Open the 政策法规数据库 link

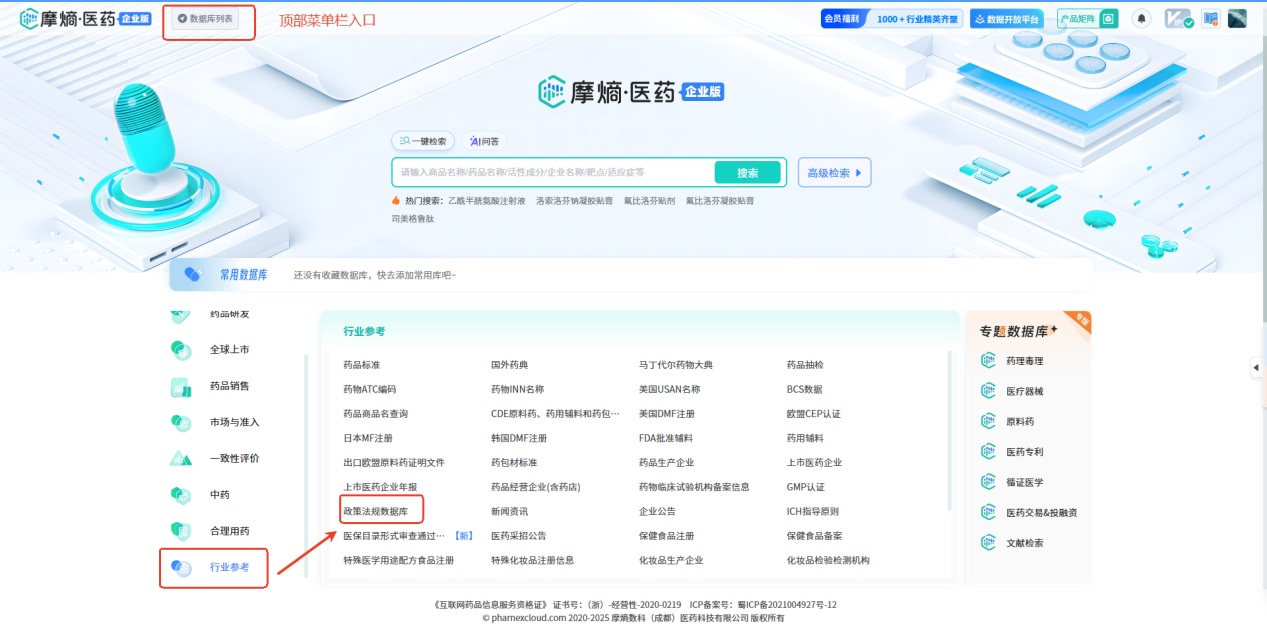coord(375,512)
